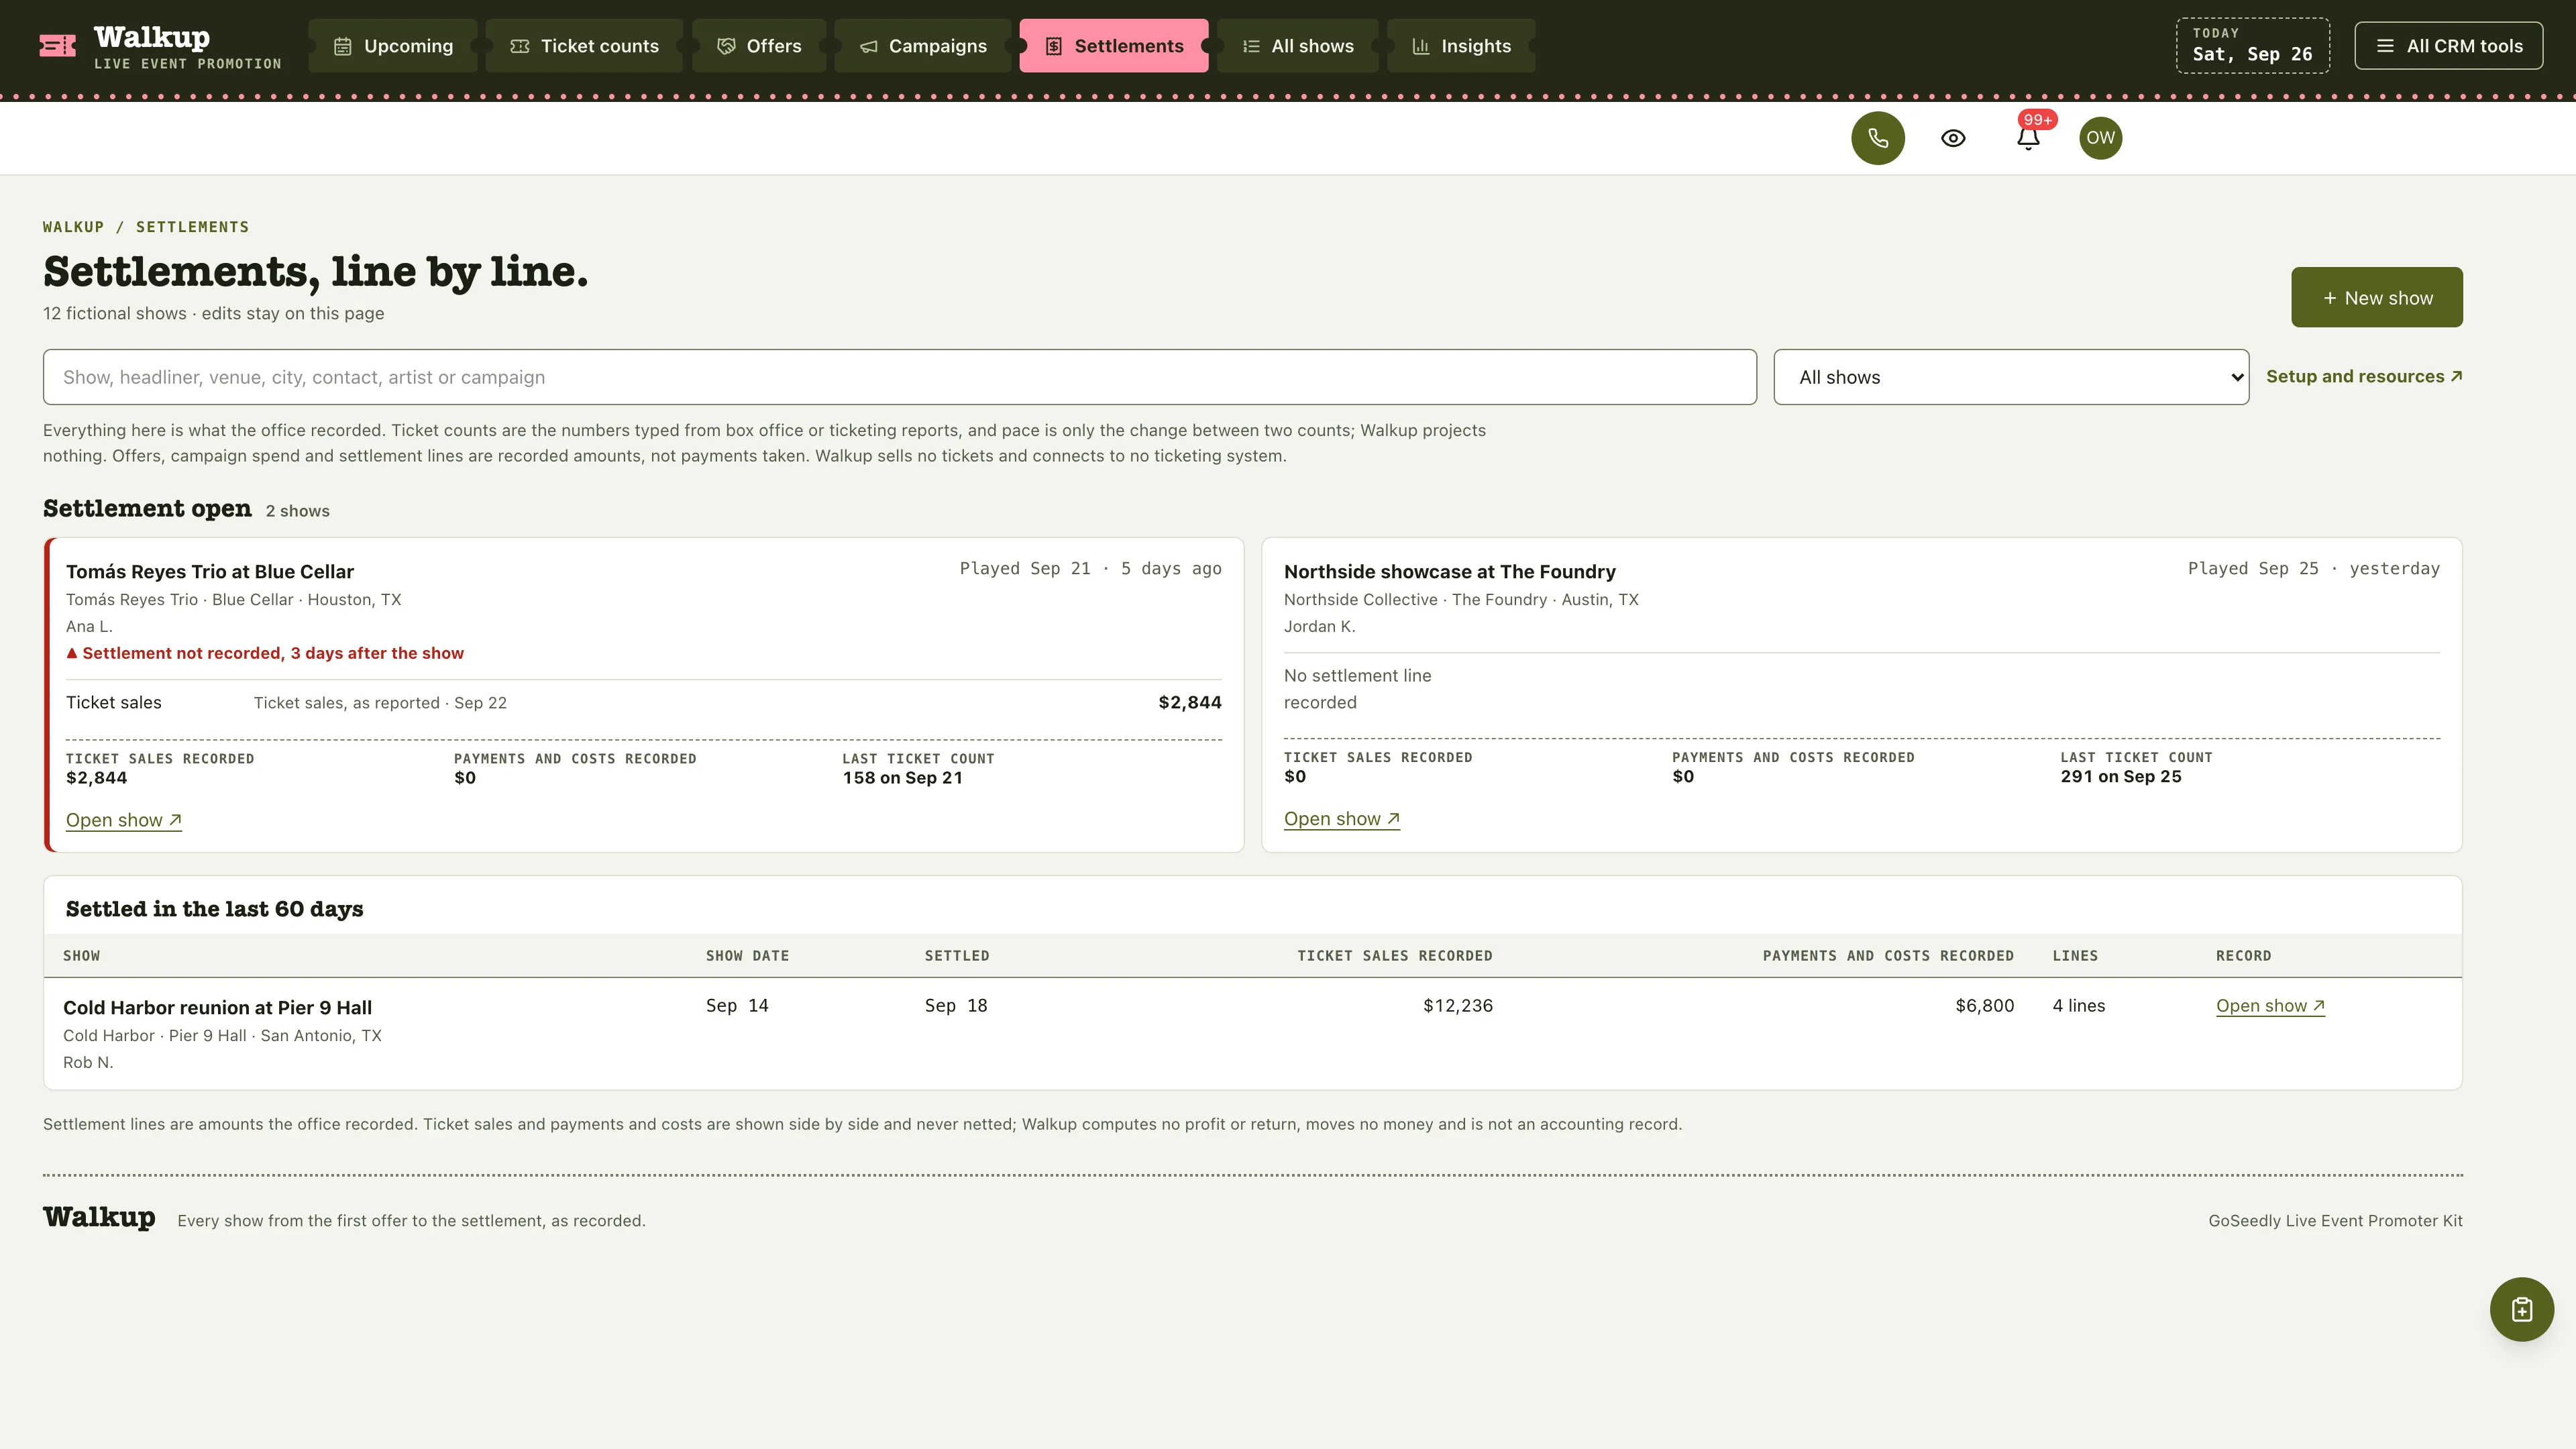Toggle the eye visibility icon
Viewport: 2576px width, 1449px height.
[1953, 138]
